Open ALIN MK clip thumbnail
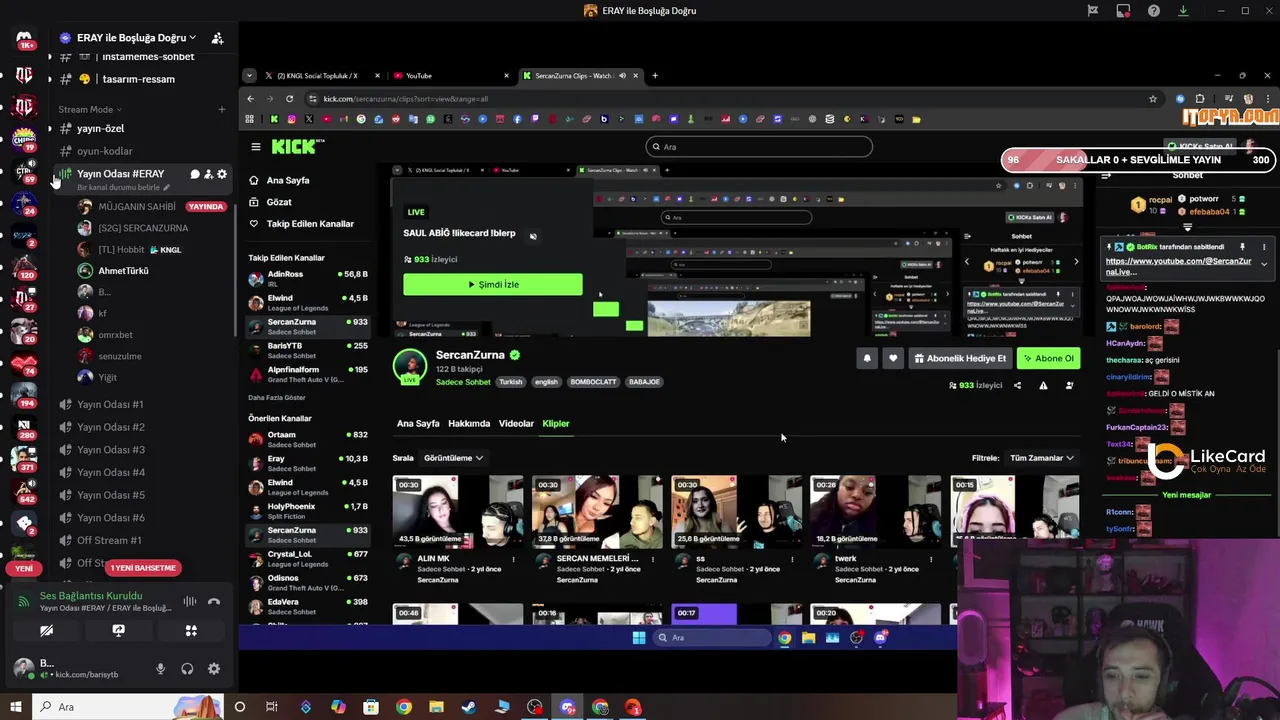Viewport: 1280px width, 720px height. click(x=458, y=512)
